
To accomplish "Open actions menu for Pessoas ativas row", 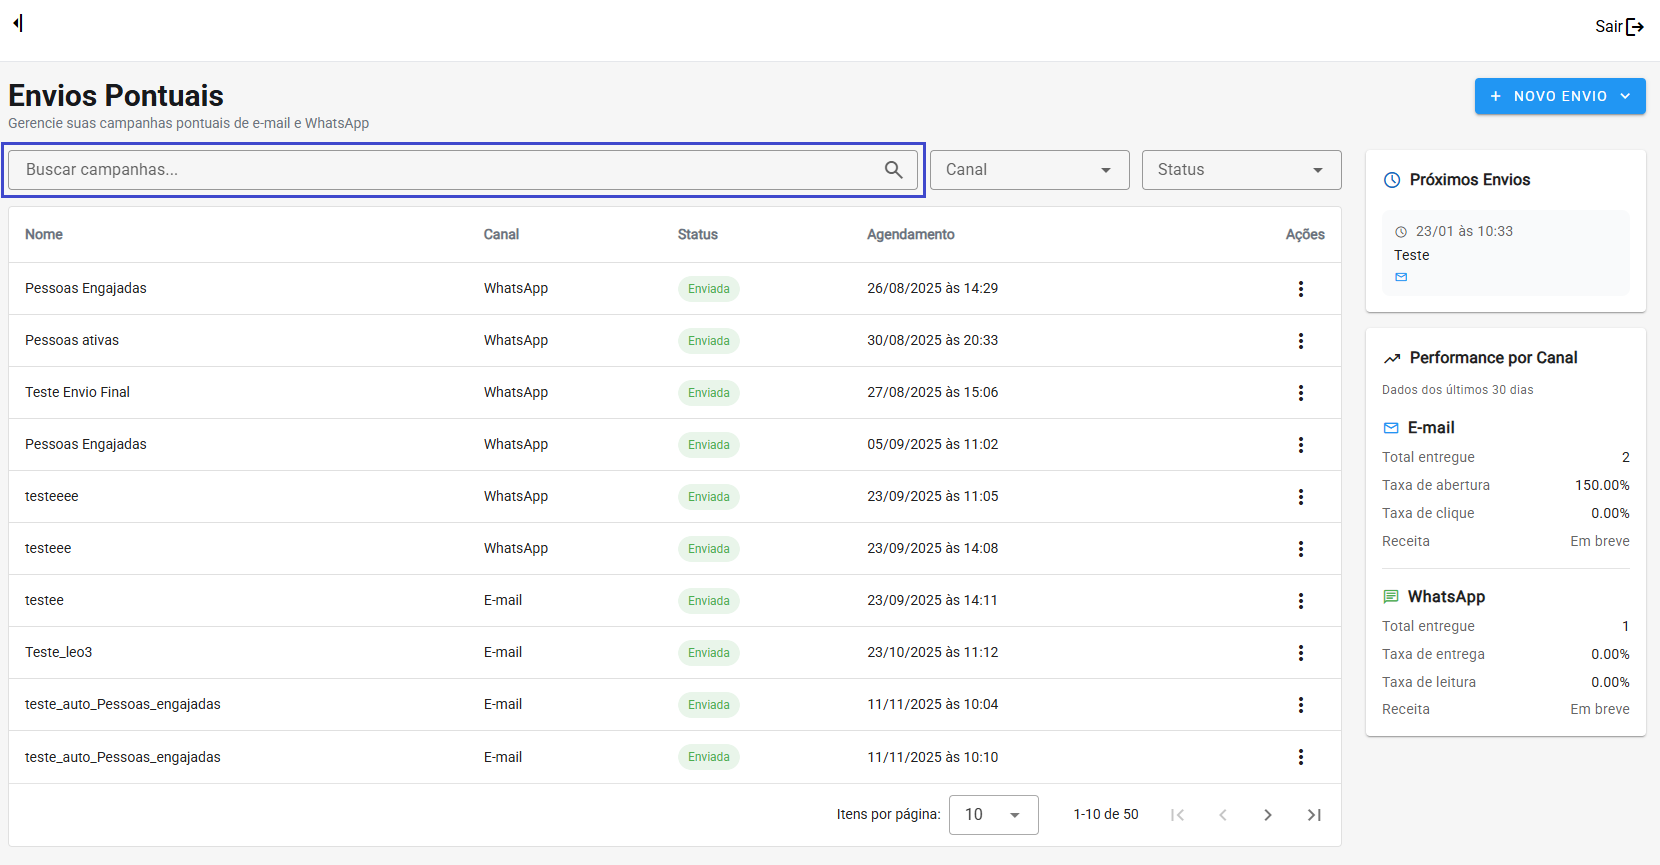I will click(1300, 341).
